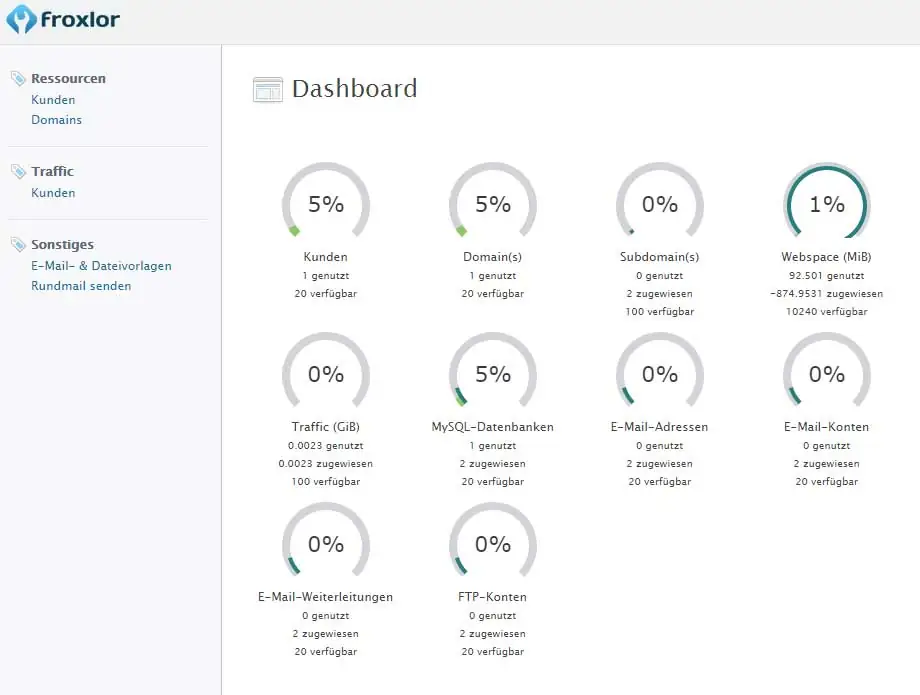Click the Domain(s) usage gauge

[x=493, y=205]
